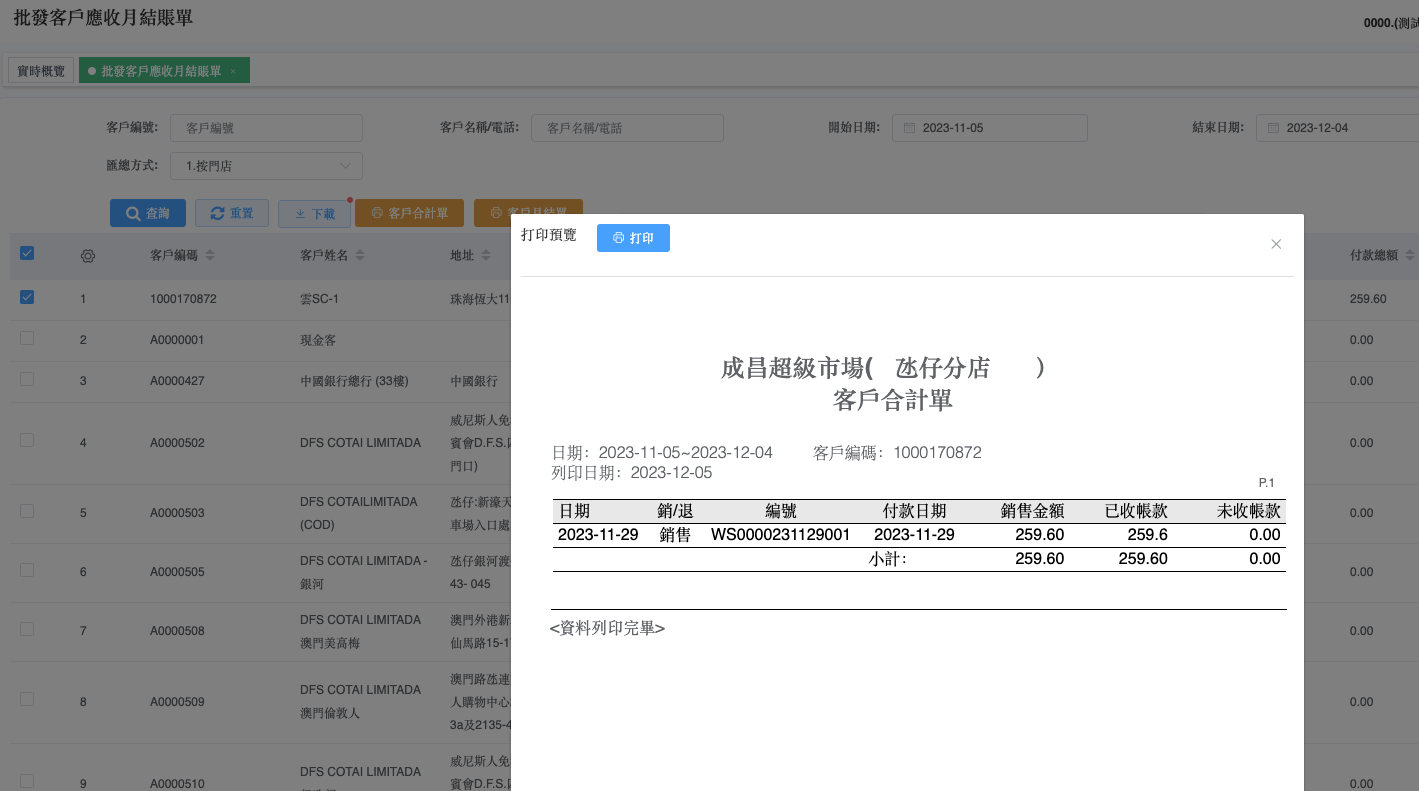
Task: Switch to the 實時概覽 tab
Action: (41, 71)
